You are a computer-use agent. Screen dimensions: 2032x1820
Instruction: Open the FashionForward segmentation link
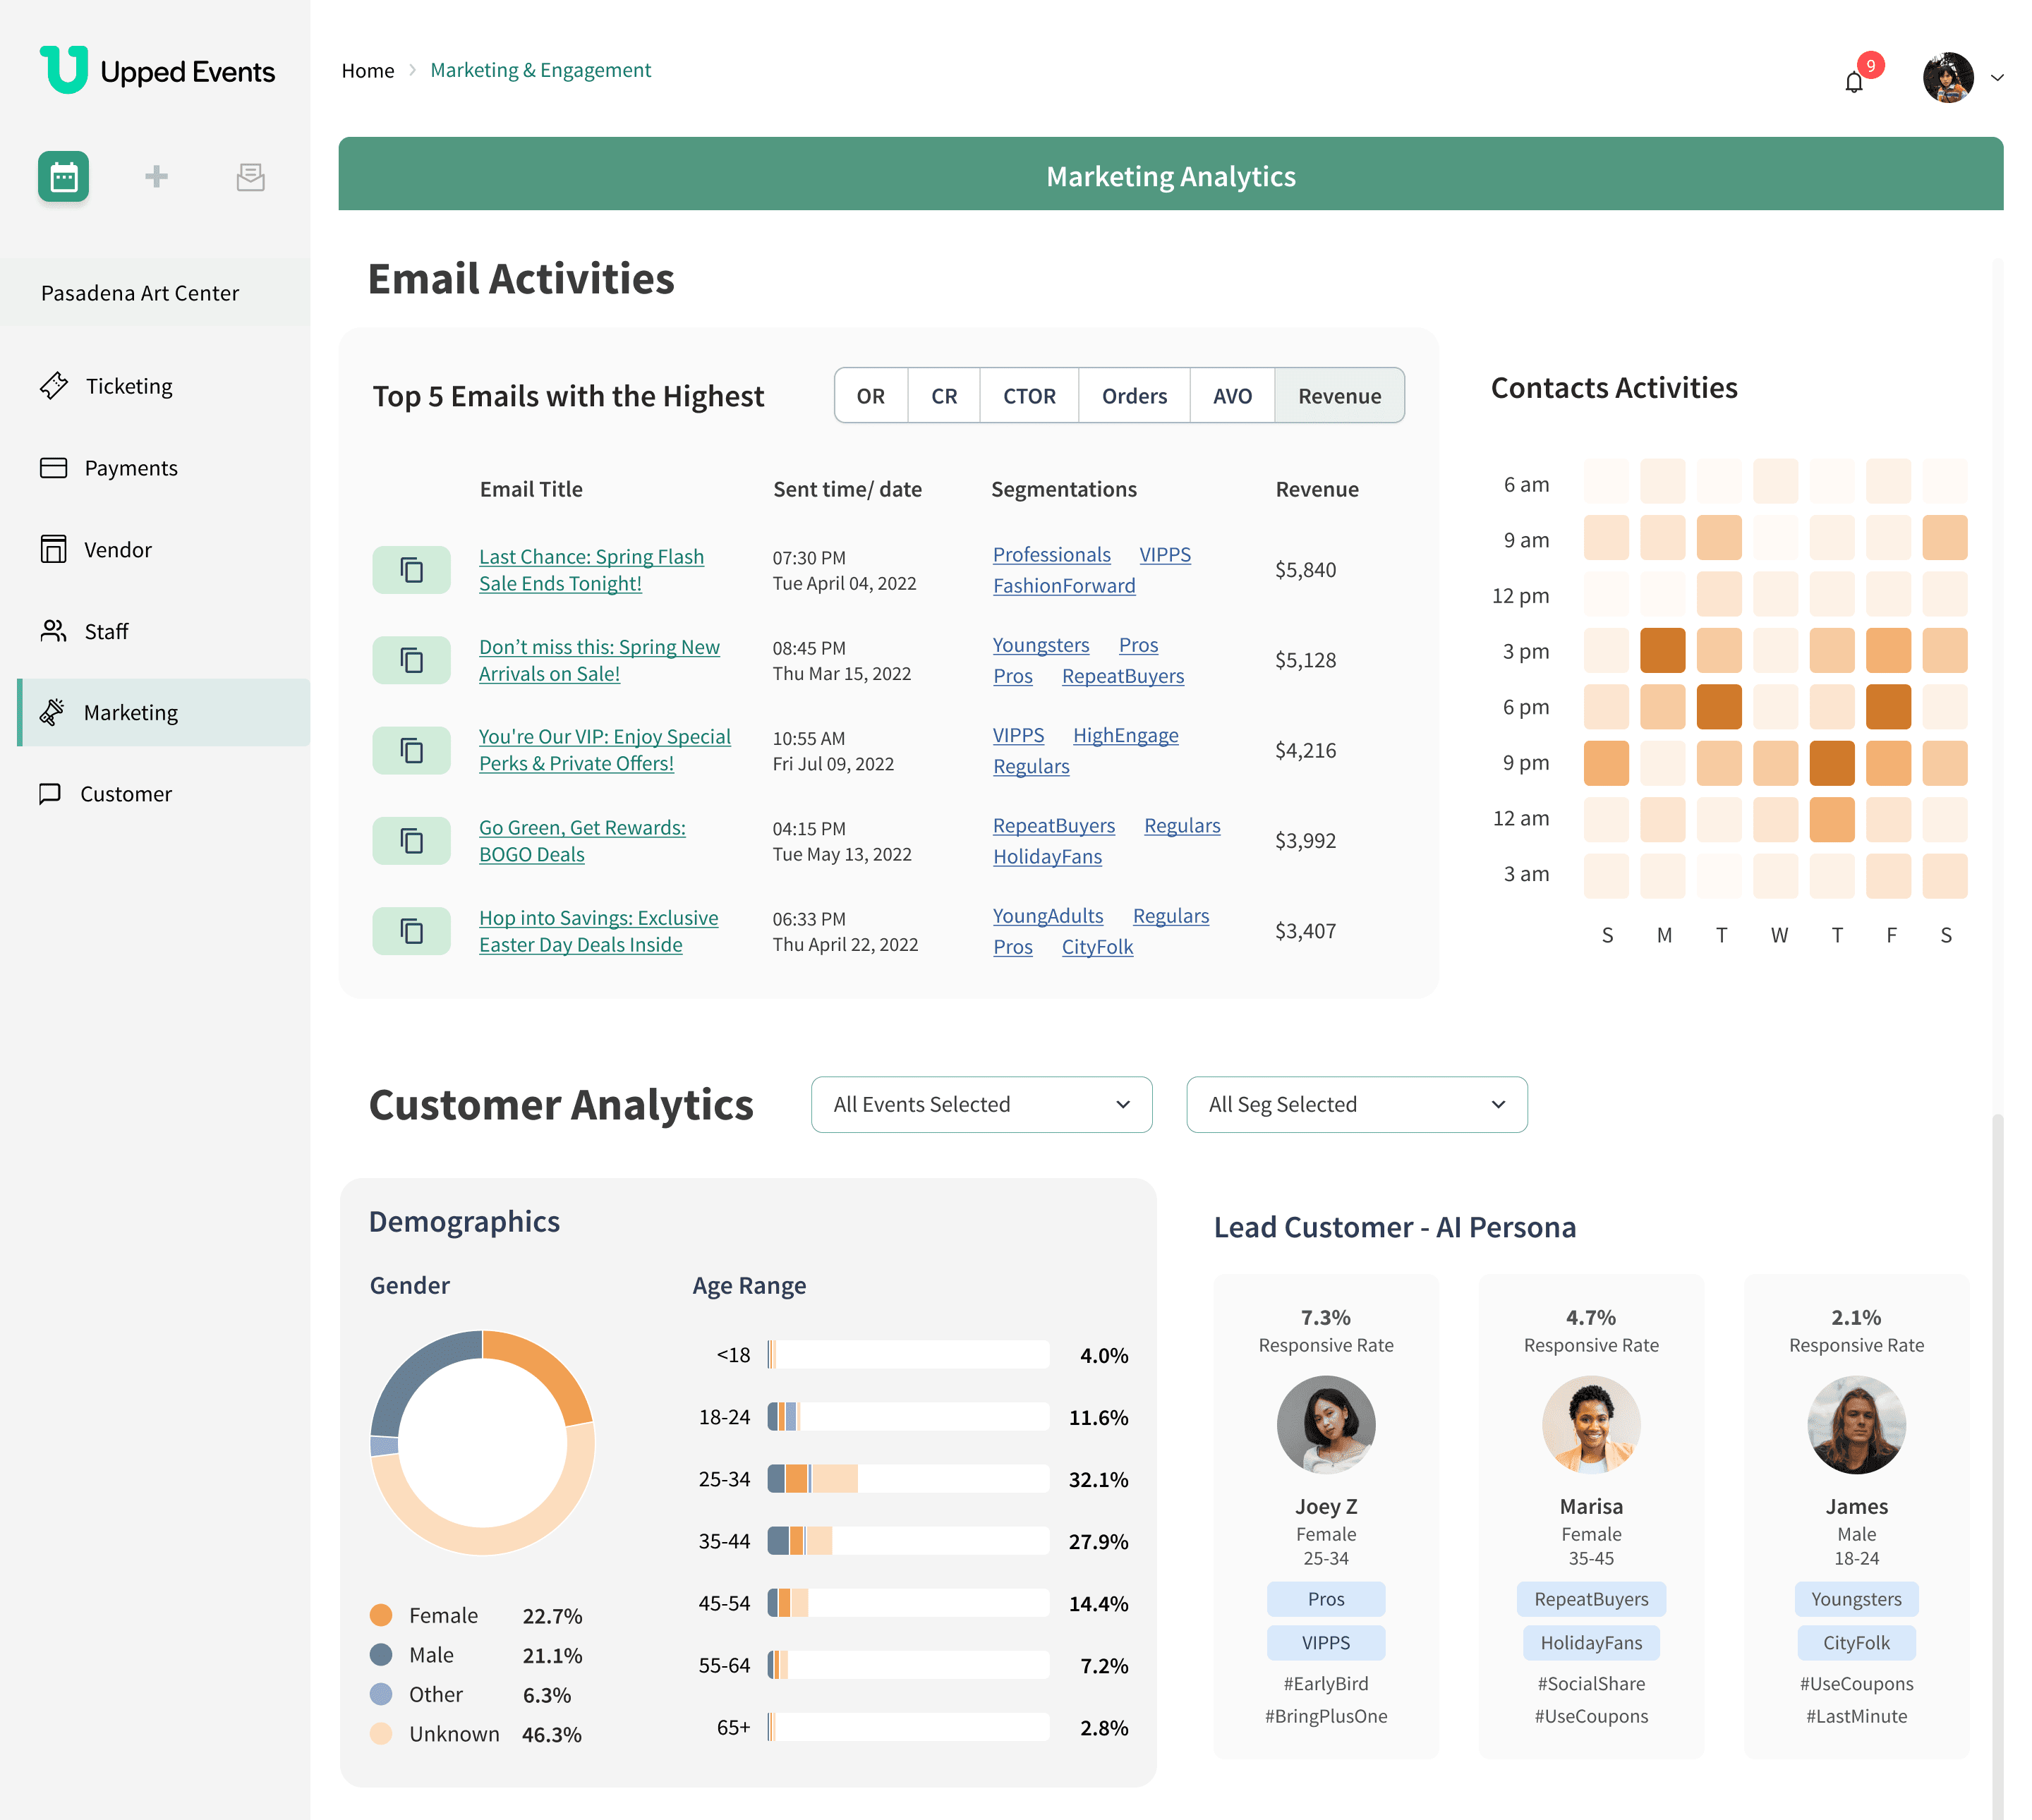(x=1063, y=586)
